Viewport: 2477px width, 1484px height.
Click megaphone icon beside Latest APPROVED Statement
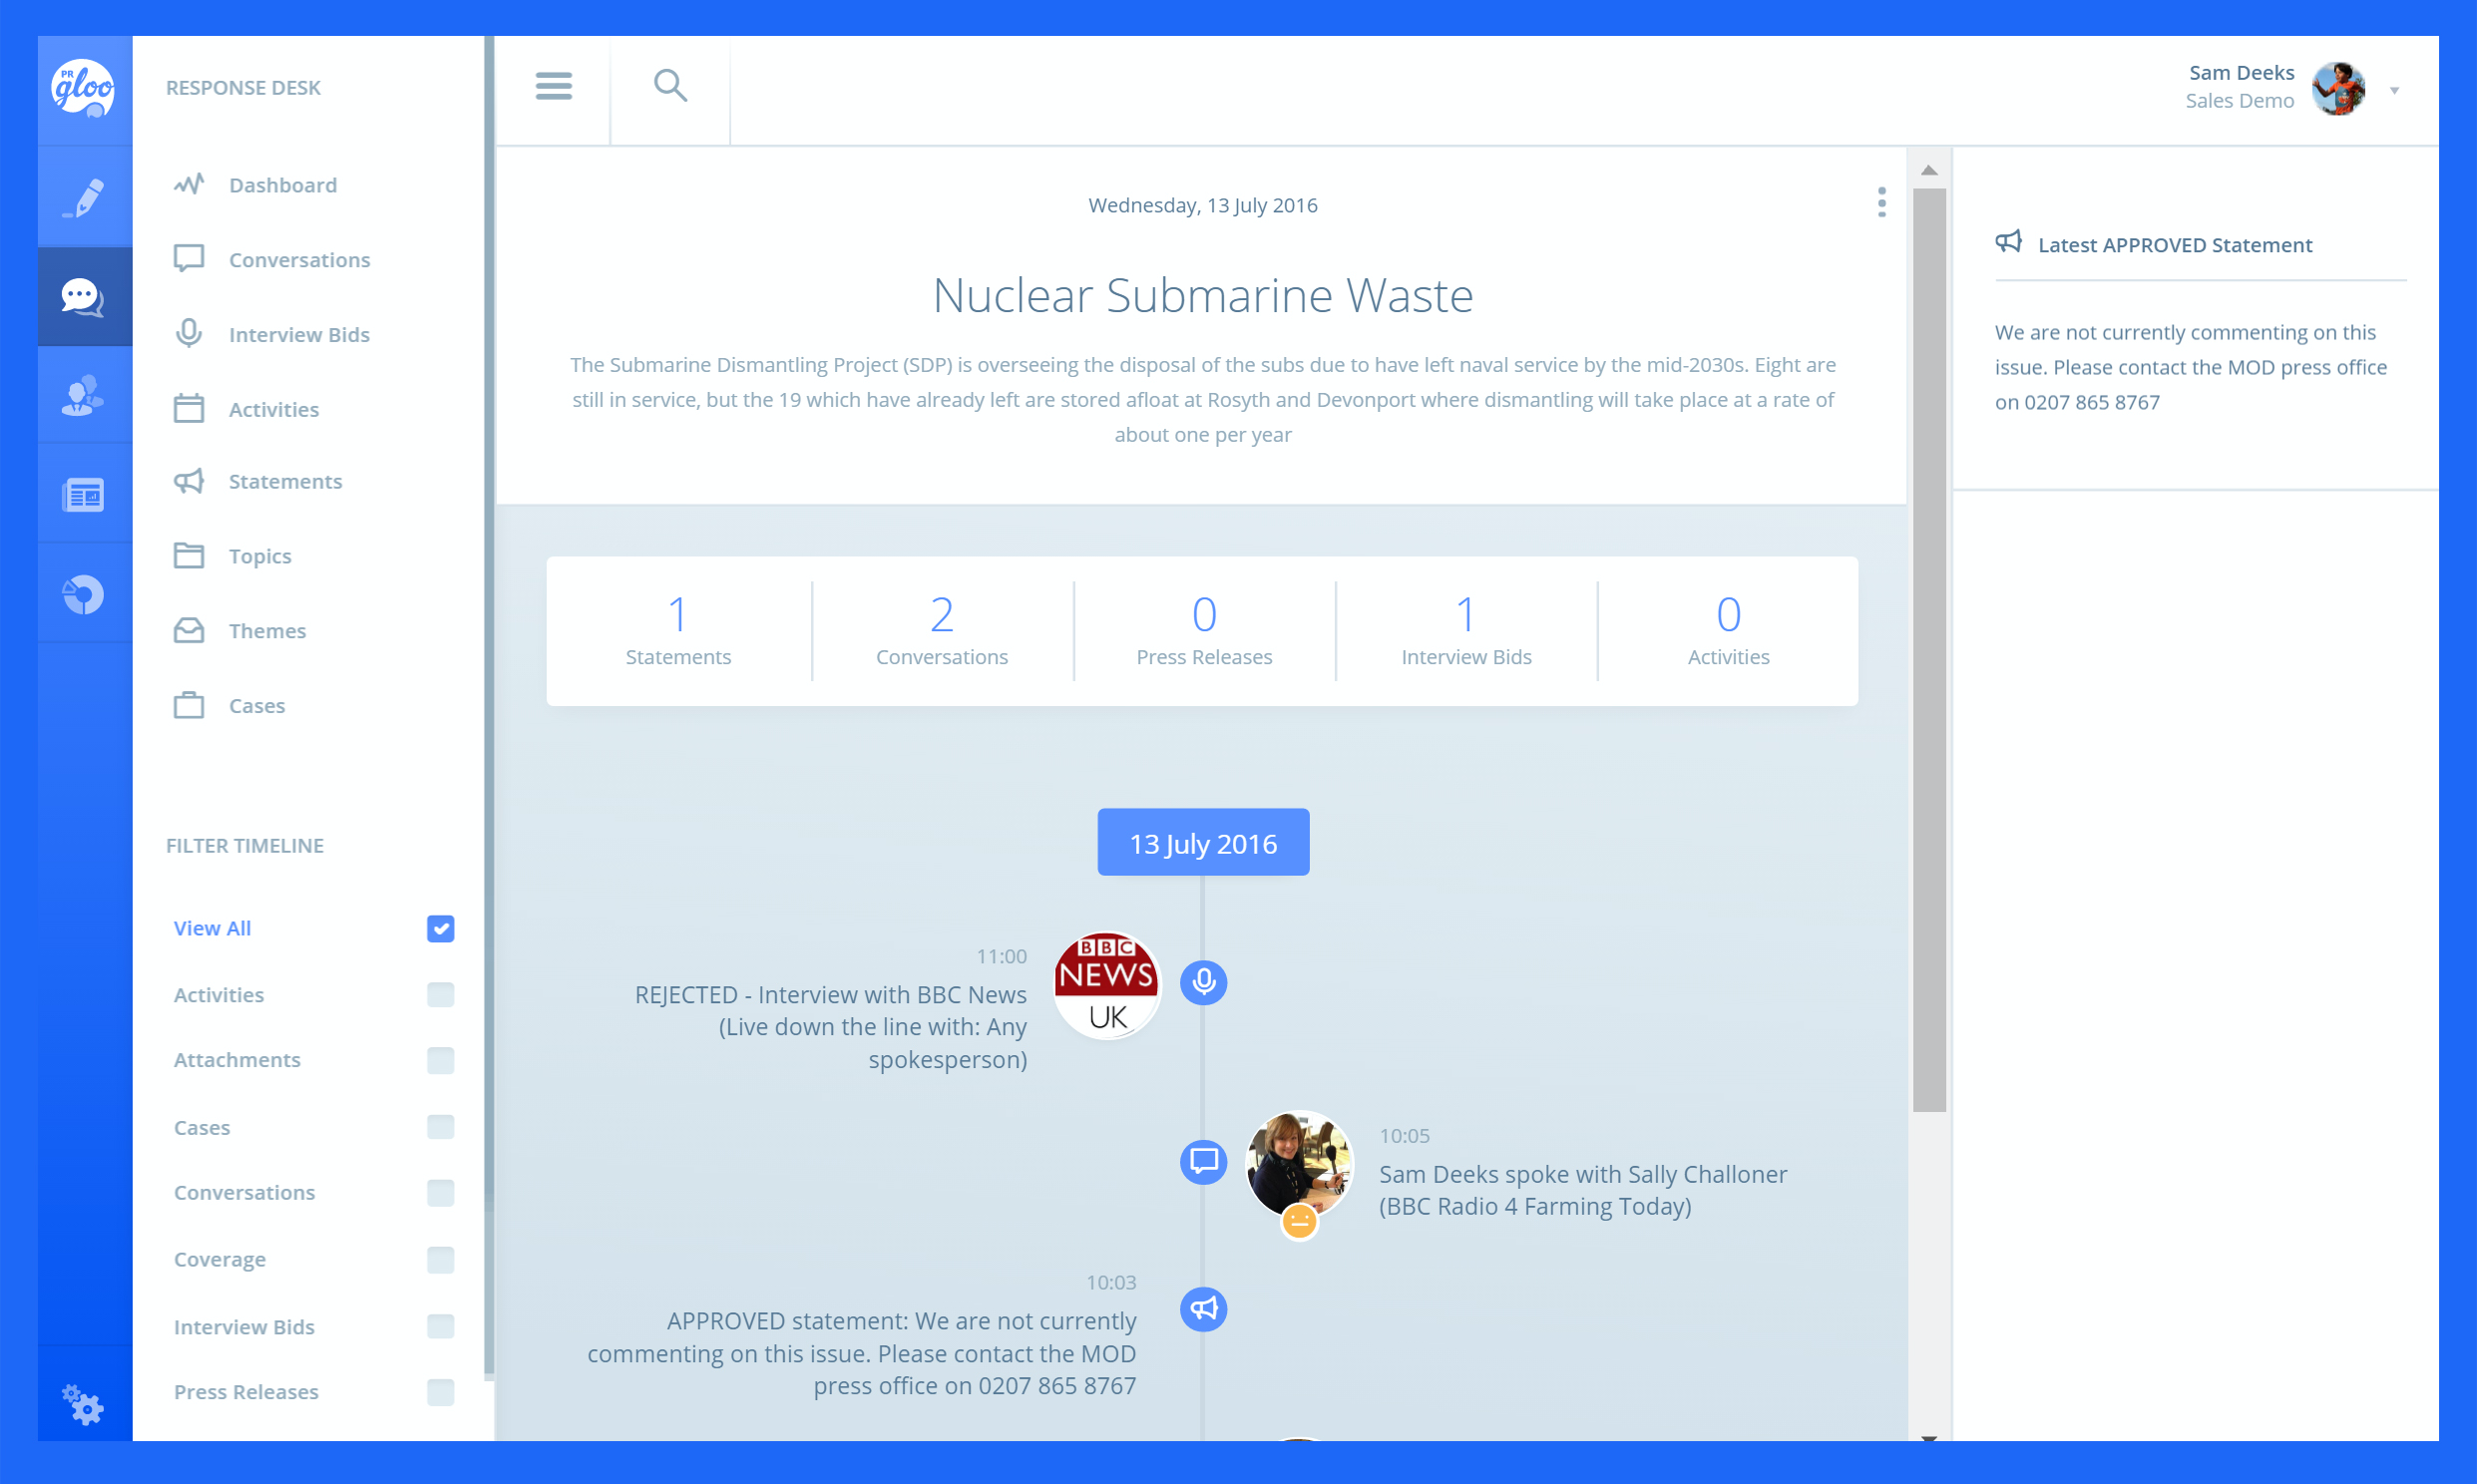2008,243
